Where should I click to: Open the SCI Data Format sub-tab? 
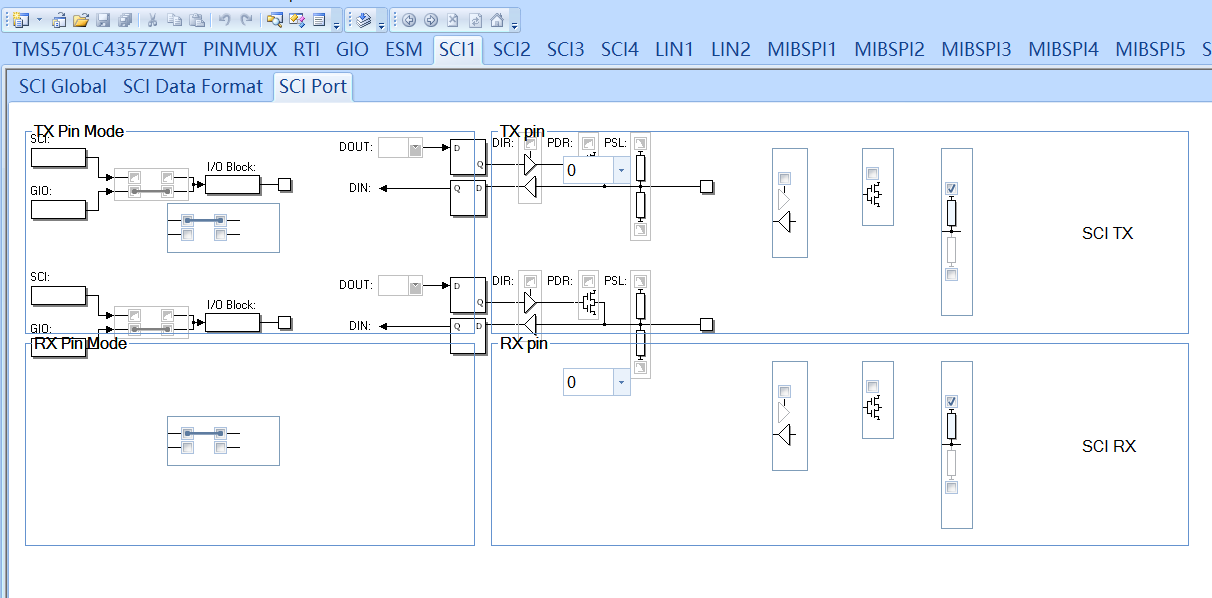pyautogui.click(x=193, y=87)
